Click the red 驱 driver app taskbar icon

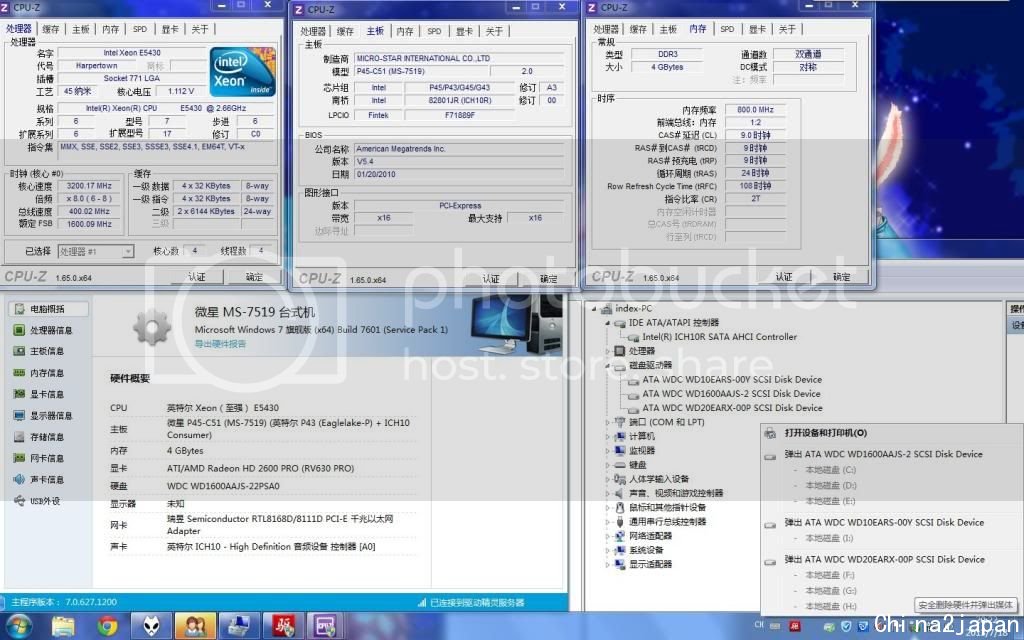coord(283,626)
